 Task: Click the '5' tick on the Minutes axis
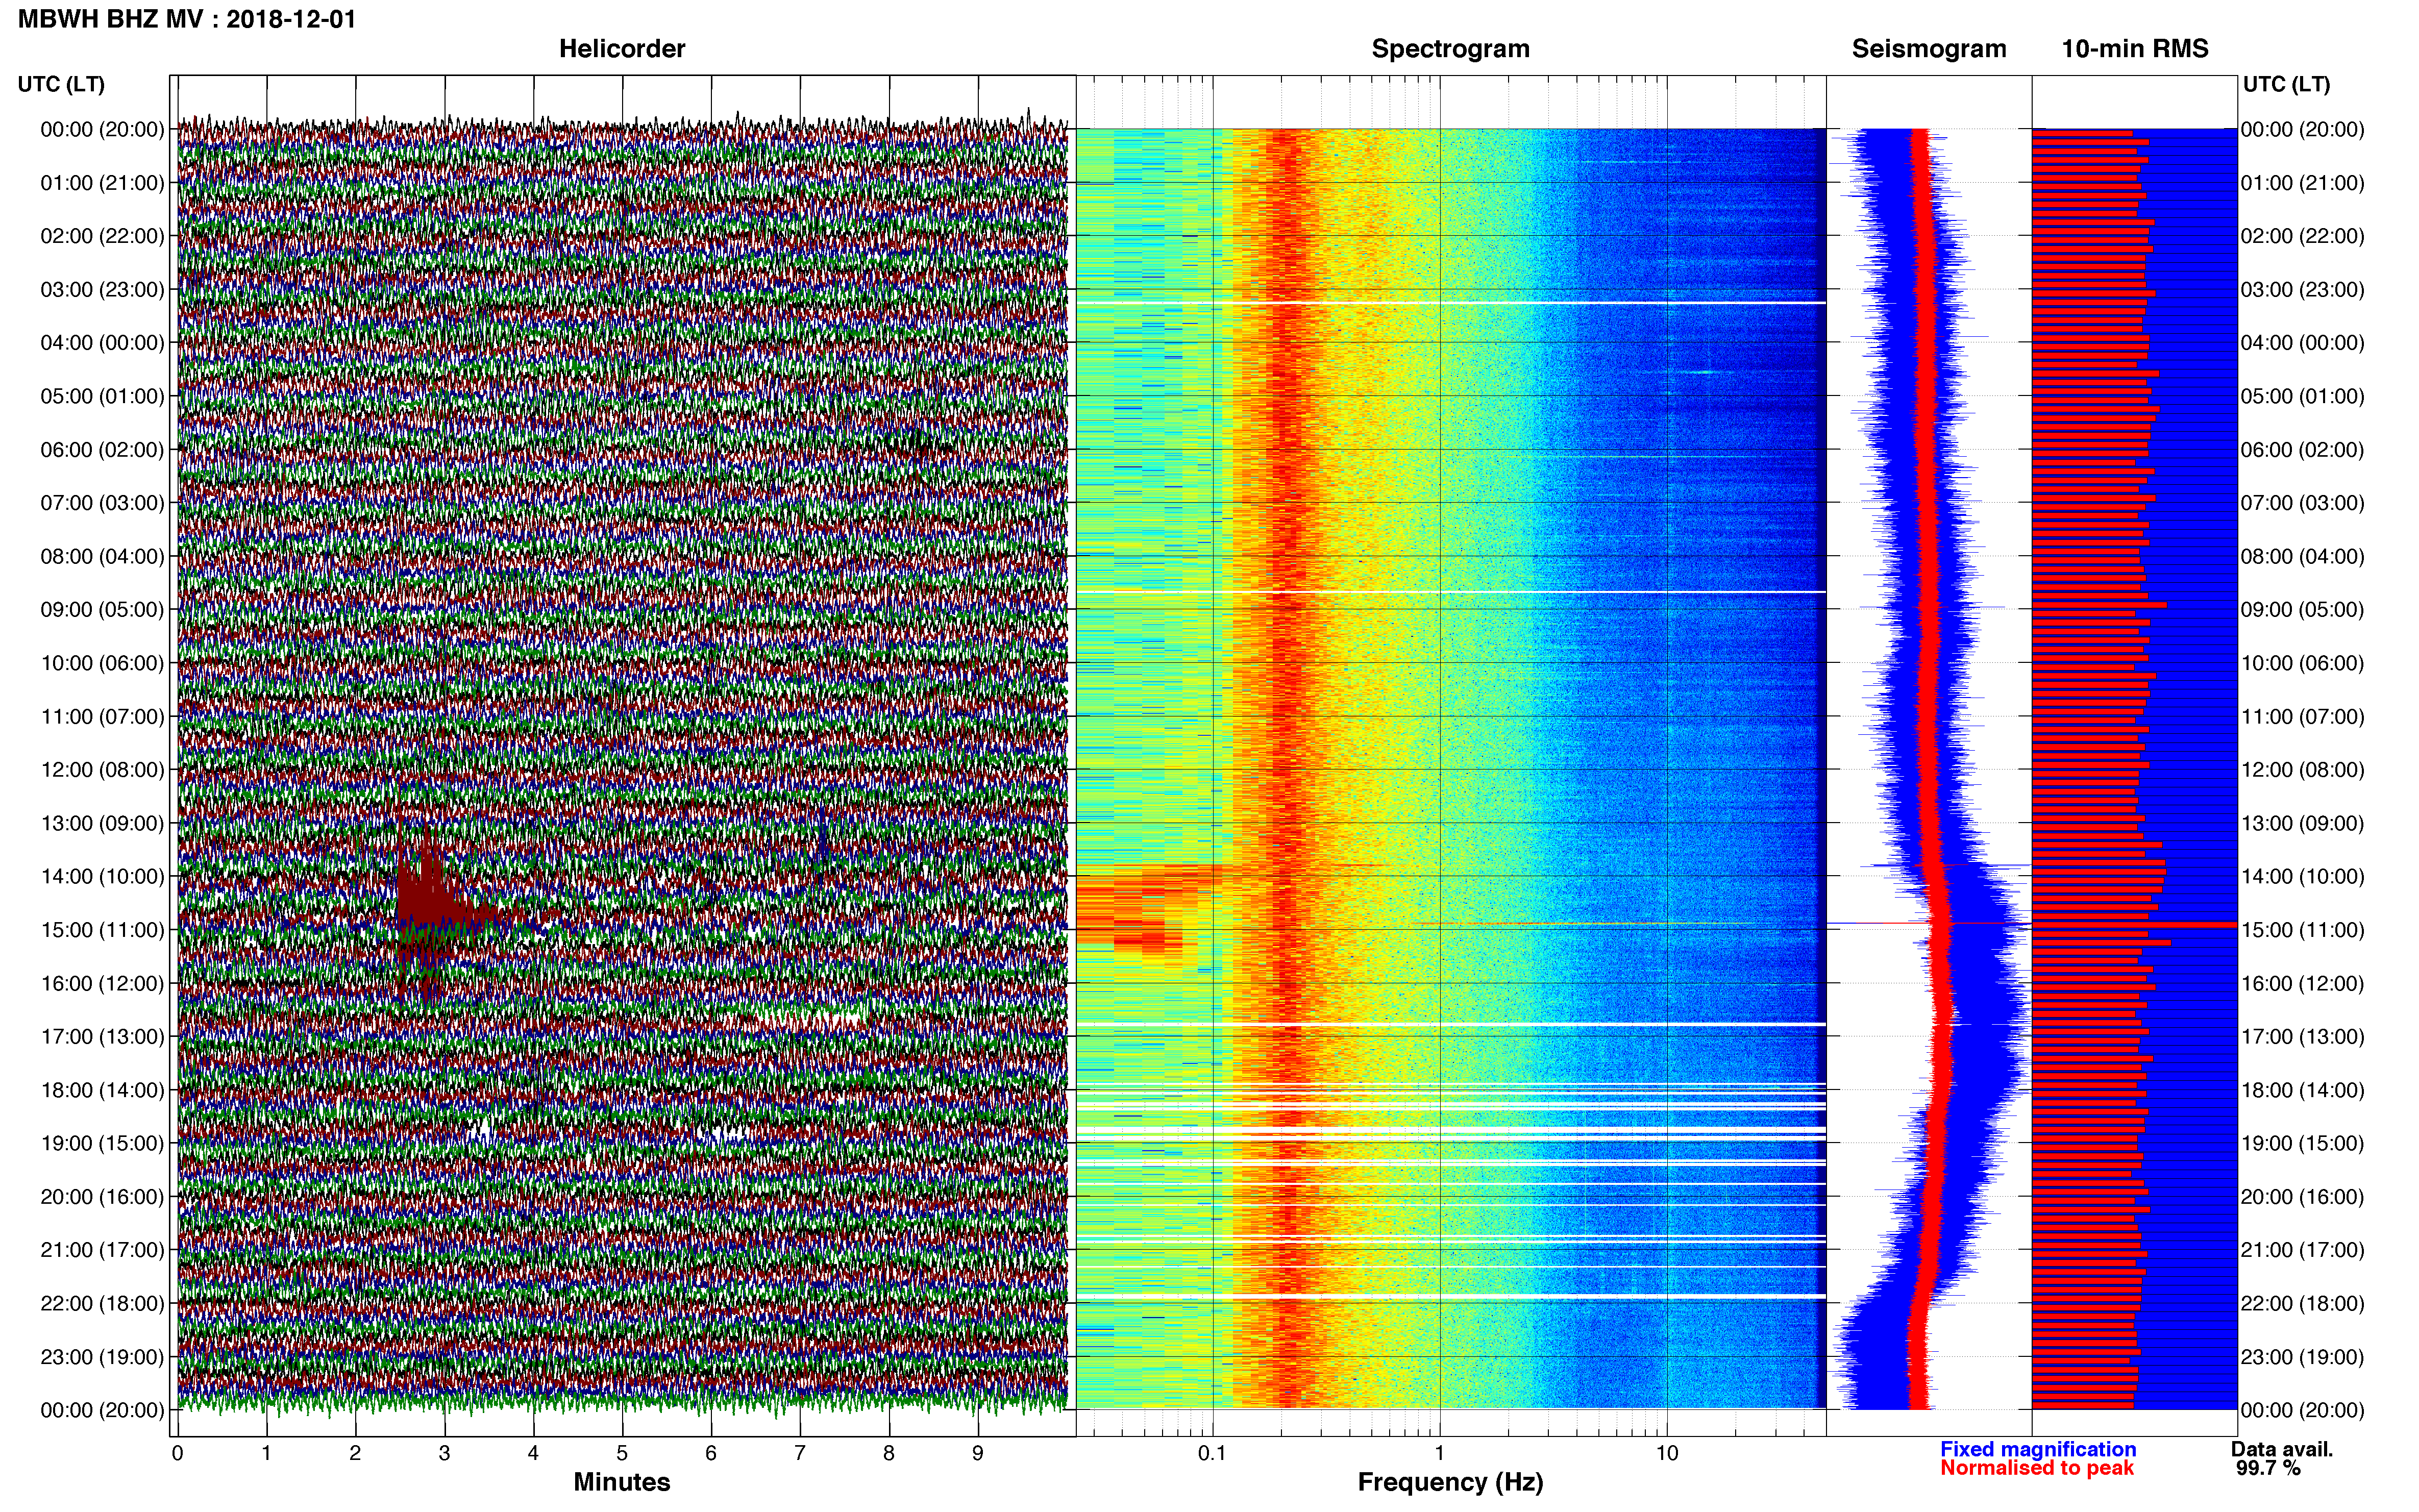(622, 1454)
